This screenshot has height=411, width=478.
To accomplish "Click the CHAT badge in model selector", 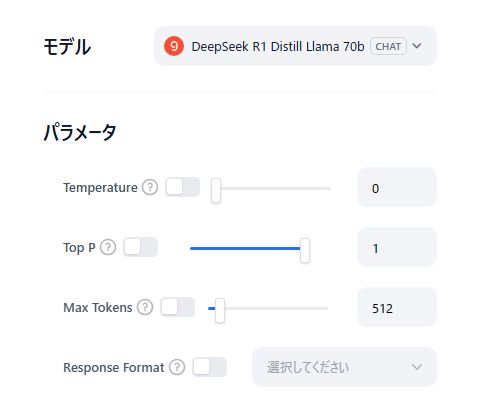I will [x=388, y=46].
